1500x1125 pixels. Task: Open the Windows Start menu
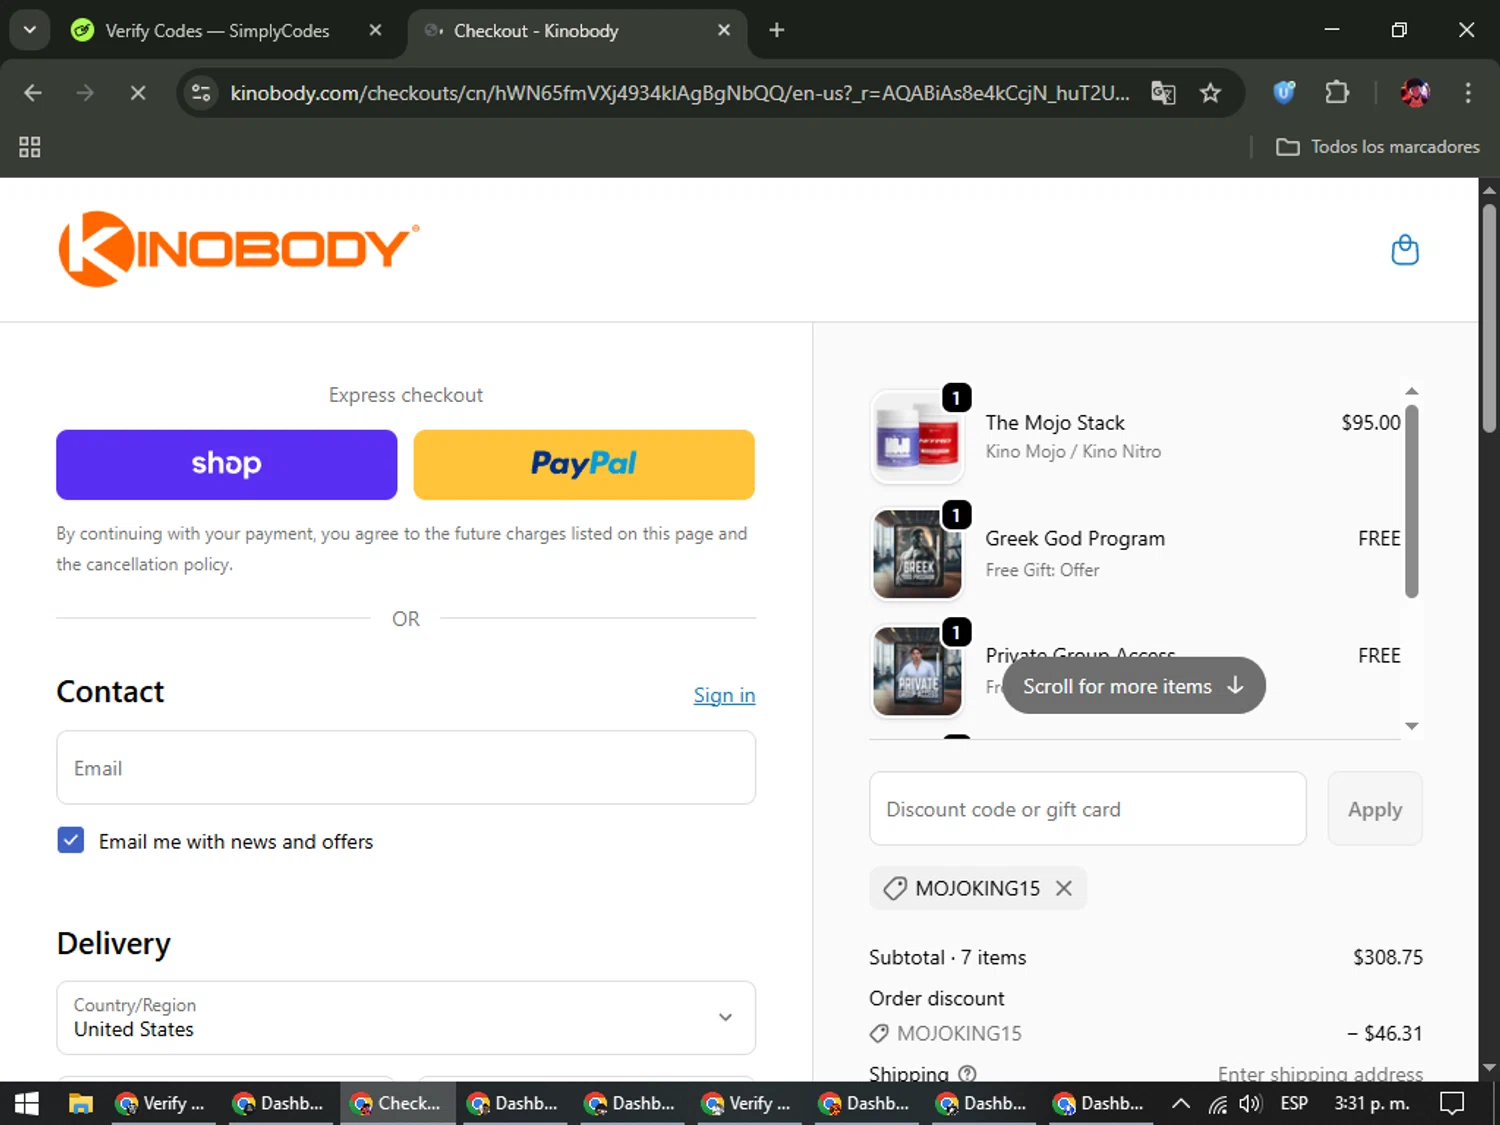[27, 1103]
